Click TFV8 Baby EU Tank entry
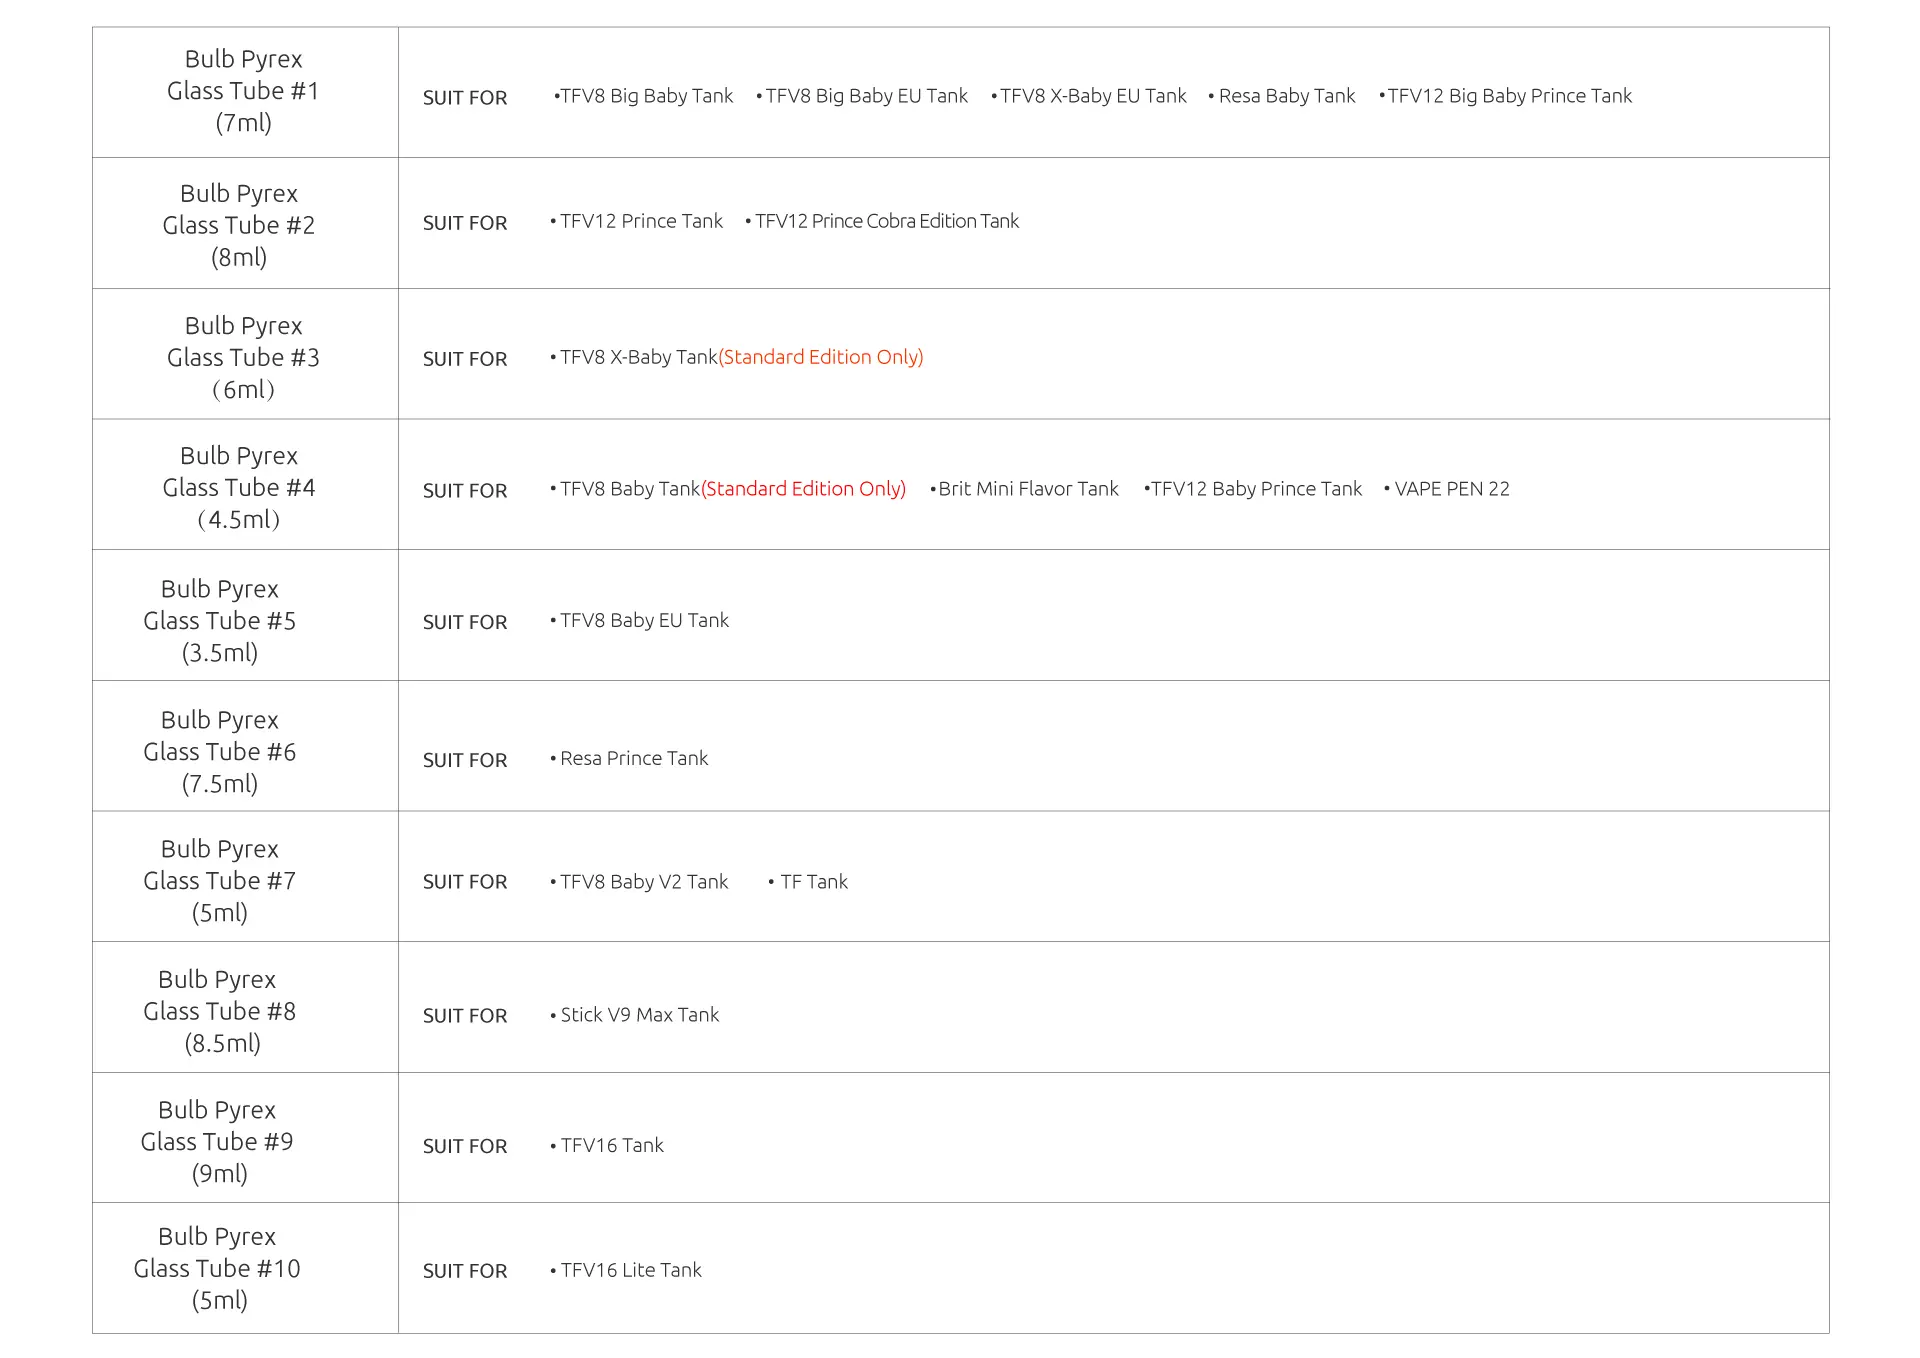1920x1358 pixels. [644, 621]
